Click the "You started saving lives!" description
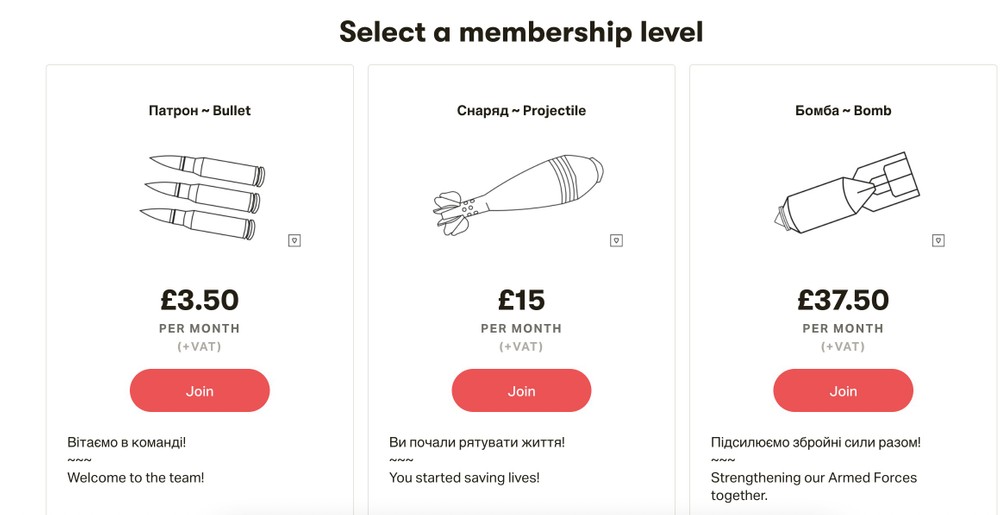The image size is (1000, 515). point(464,478)
